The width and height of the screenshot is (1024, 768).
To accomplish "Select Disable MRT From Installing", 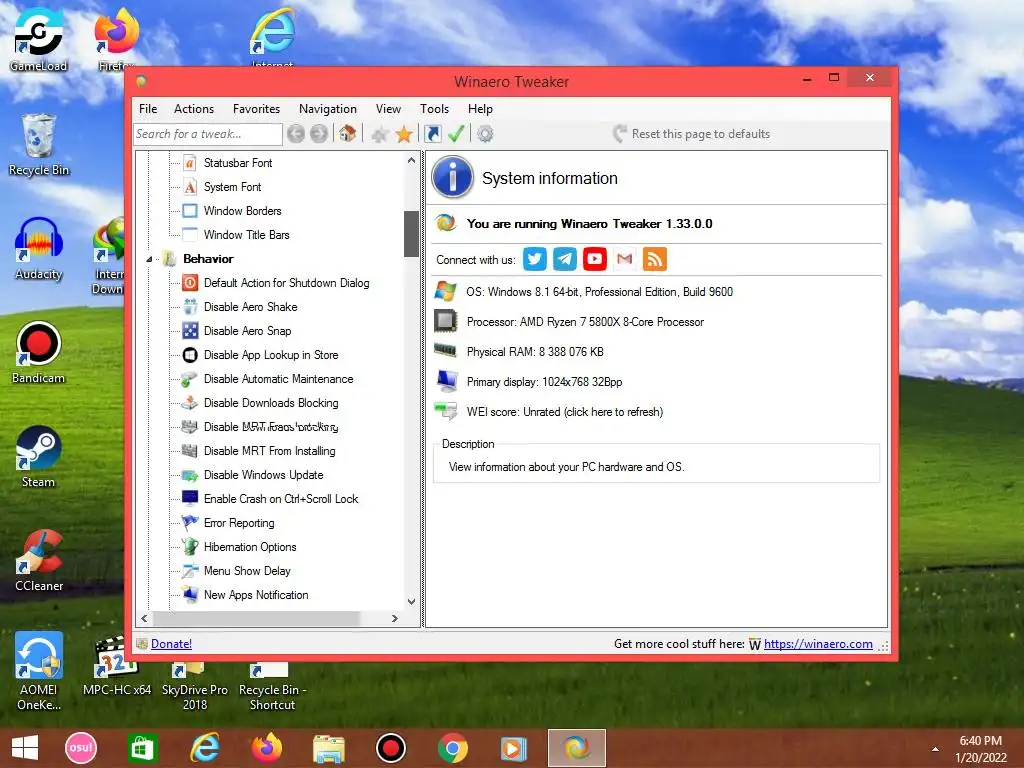I will click(269, 451).
